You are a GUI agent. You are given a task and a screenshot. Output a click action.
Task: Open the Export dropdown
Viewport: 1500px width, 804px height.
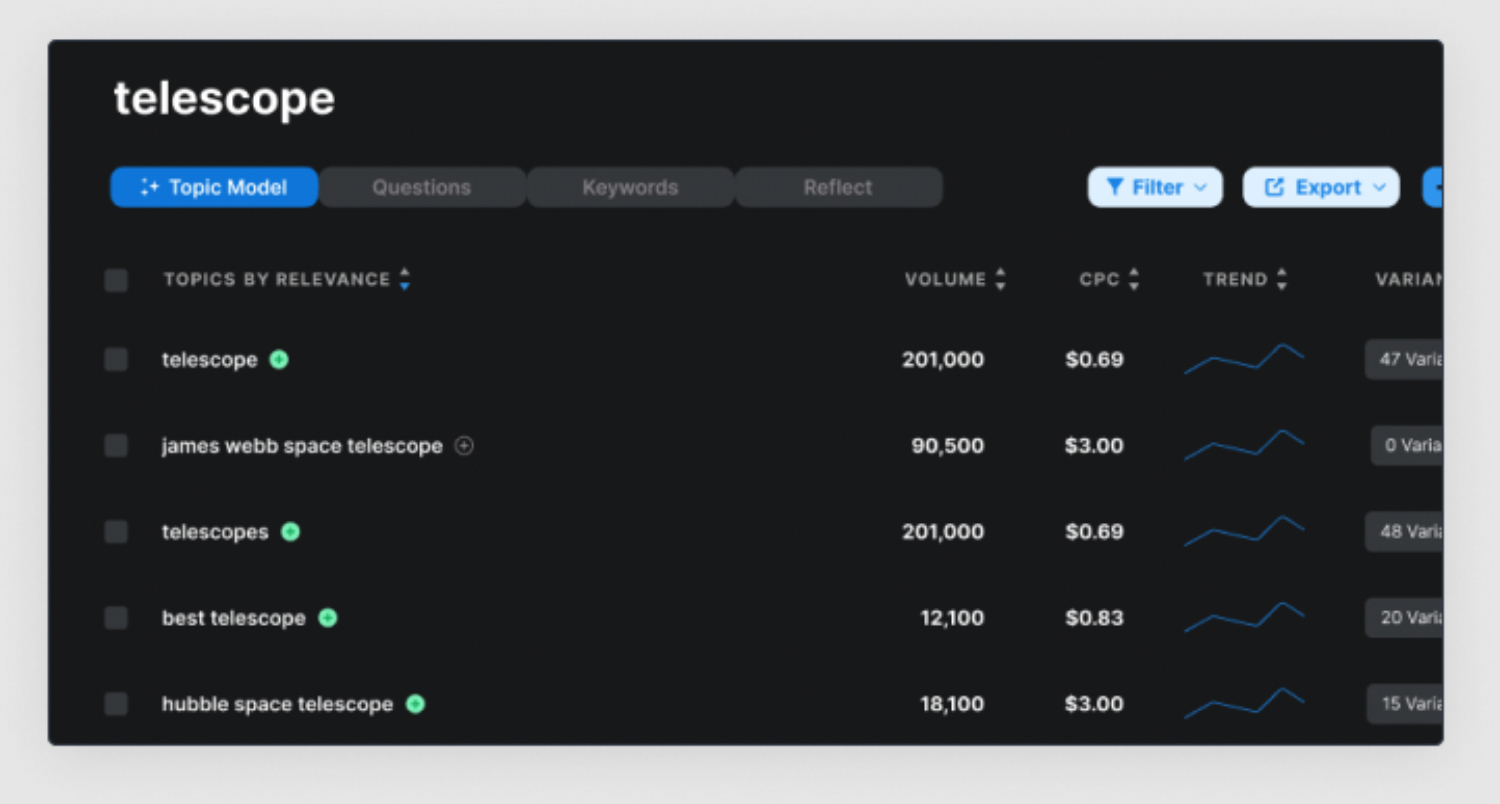(1321, 187)
